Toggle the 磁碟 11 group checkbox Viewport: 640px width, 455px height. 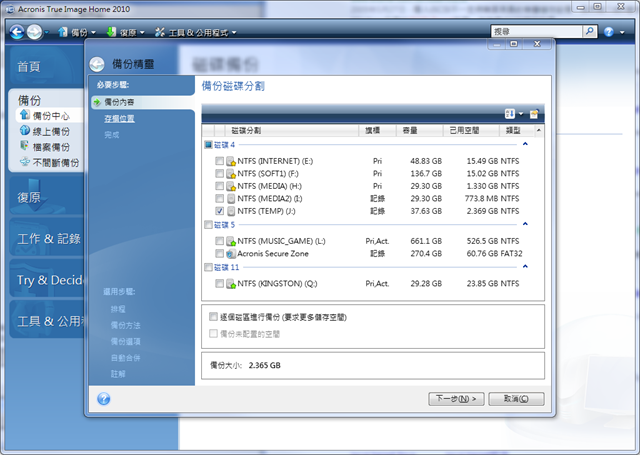click(x=208, y=267)
